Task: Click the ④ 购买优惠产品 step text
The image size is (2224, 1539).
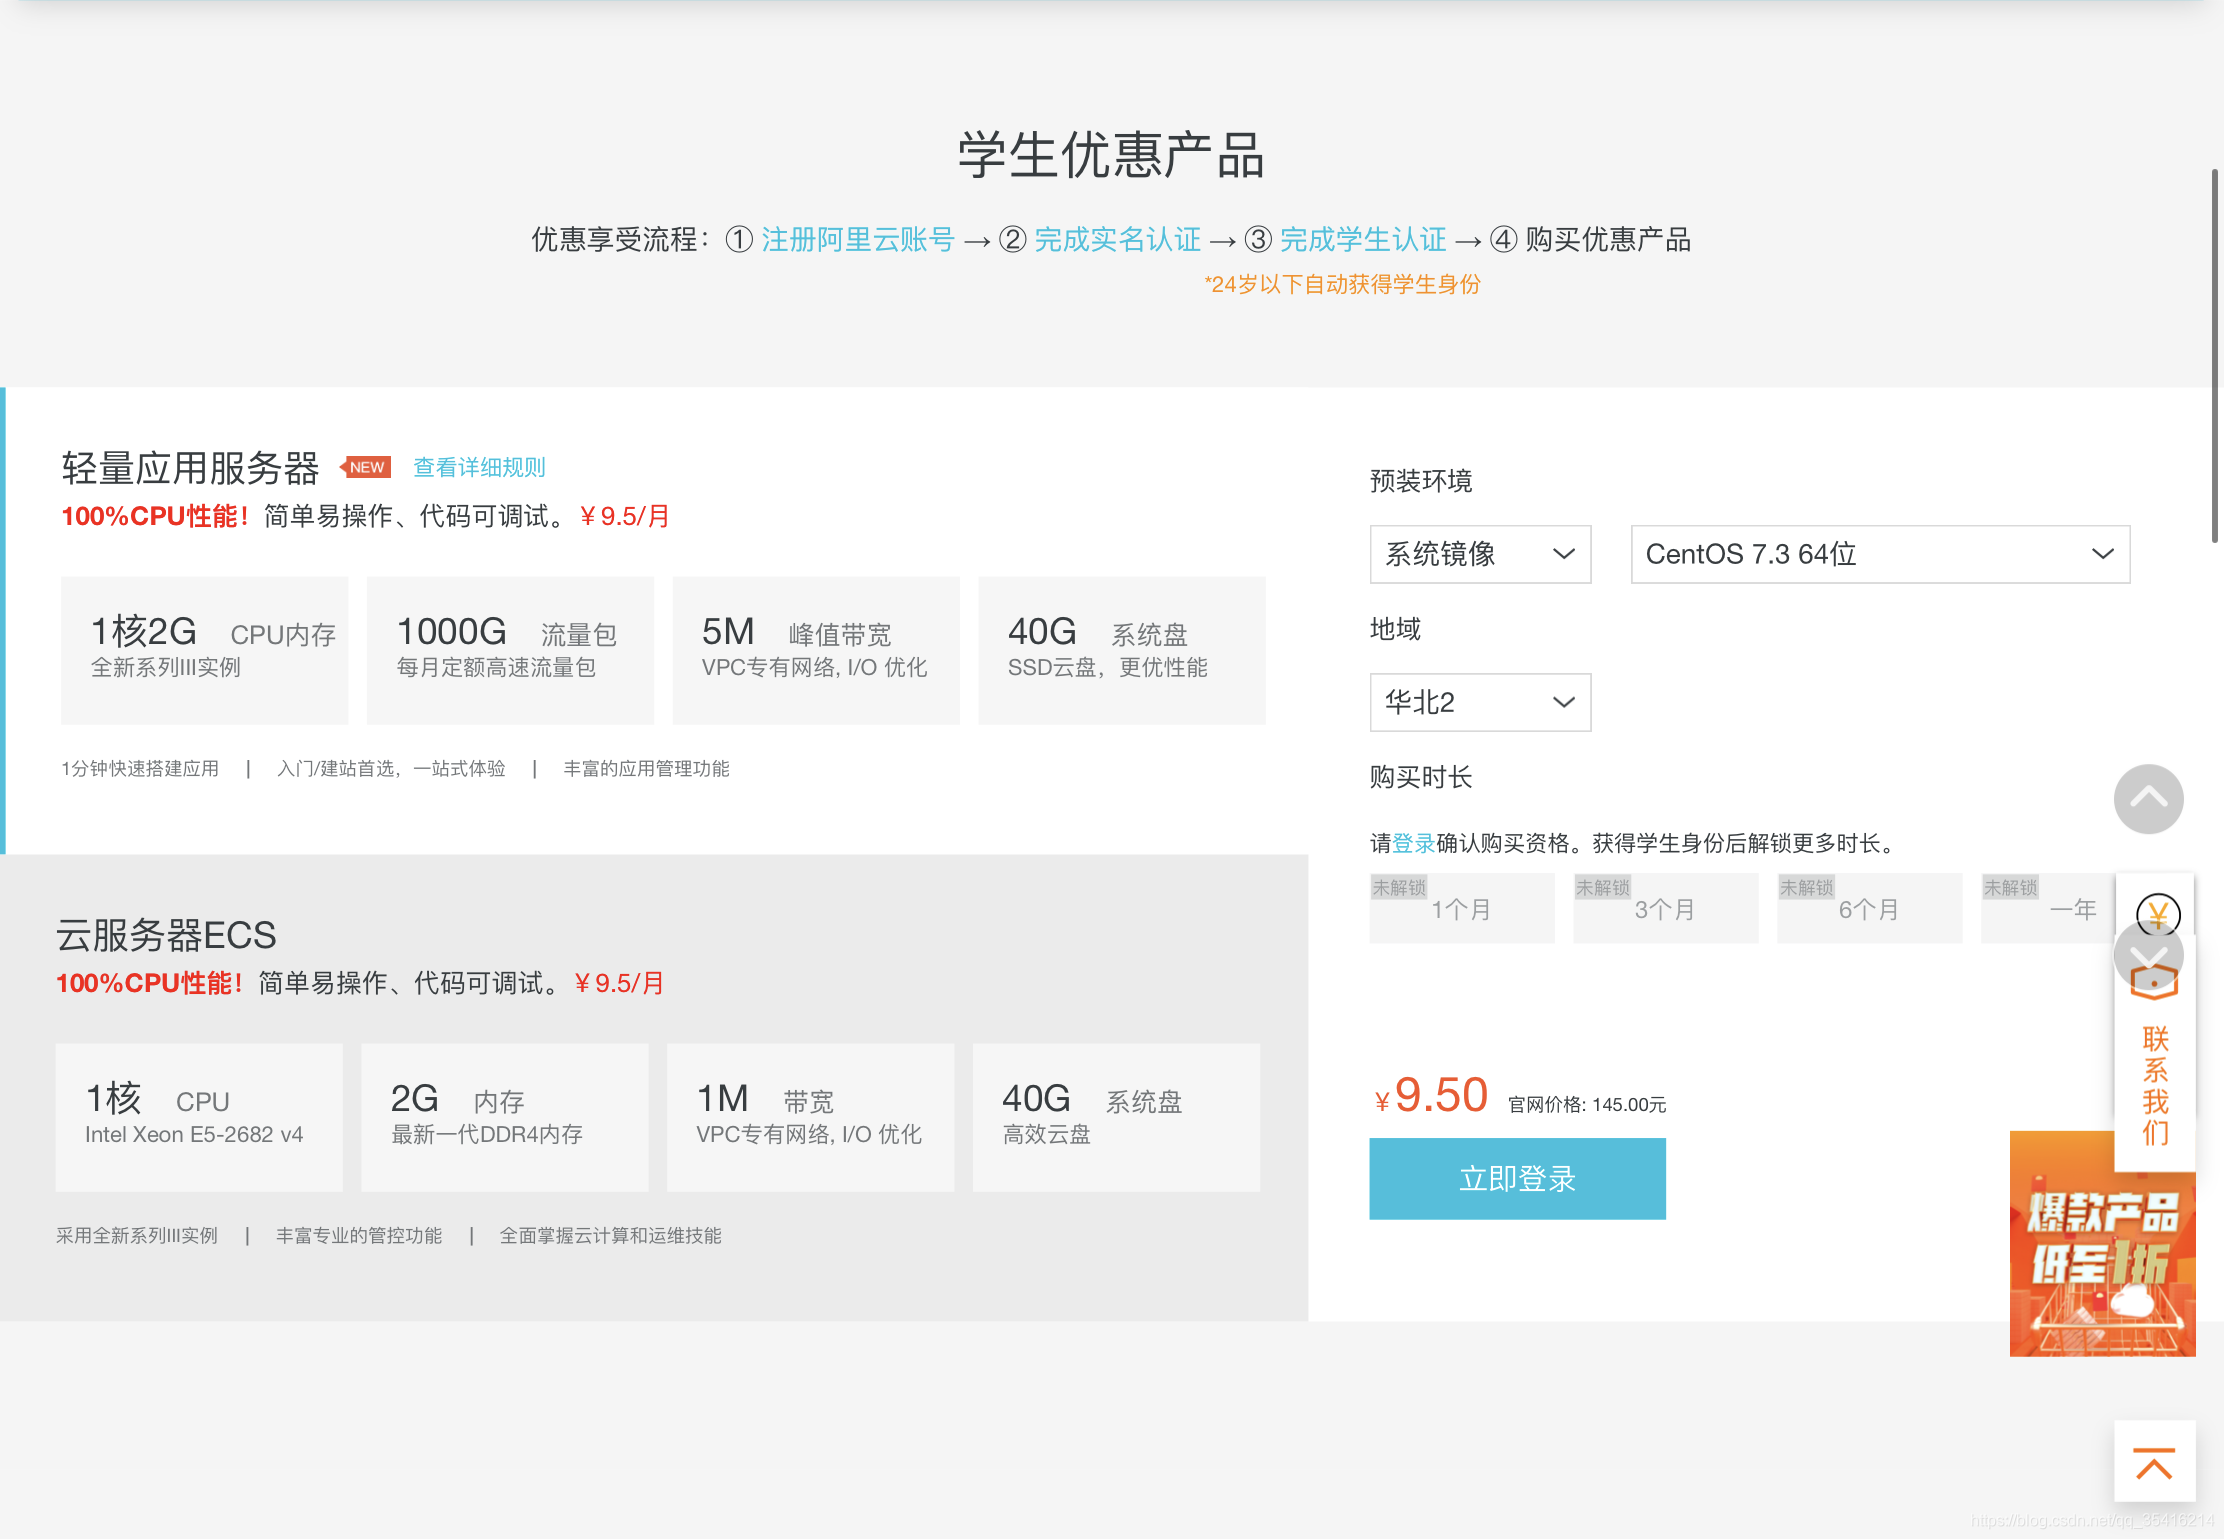Action: pos(1590,240)
